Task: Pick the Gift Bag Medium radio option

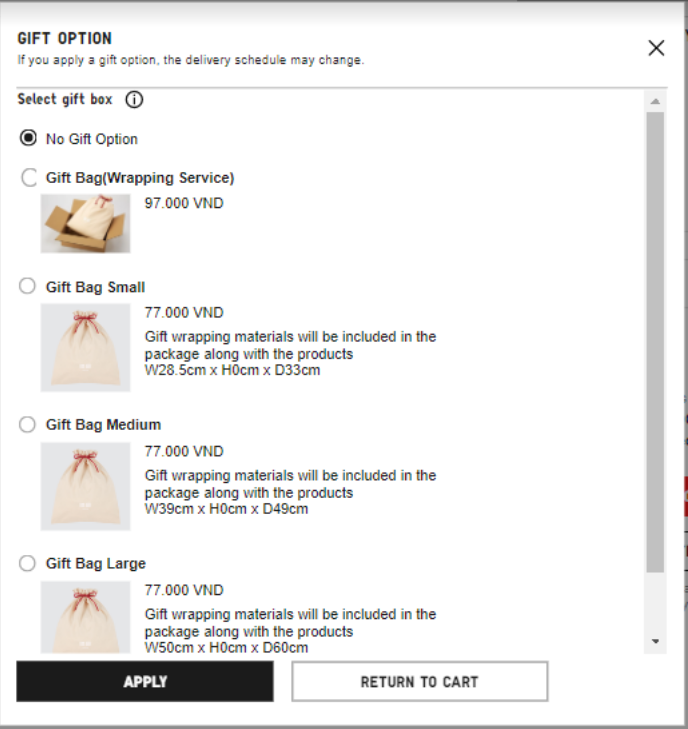Action: 28,425
